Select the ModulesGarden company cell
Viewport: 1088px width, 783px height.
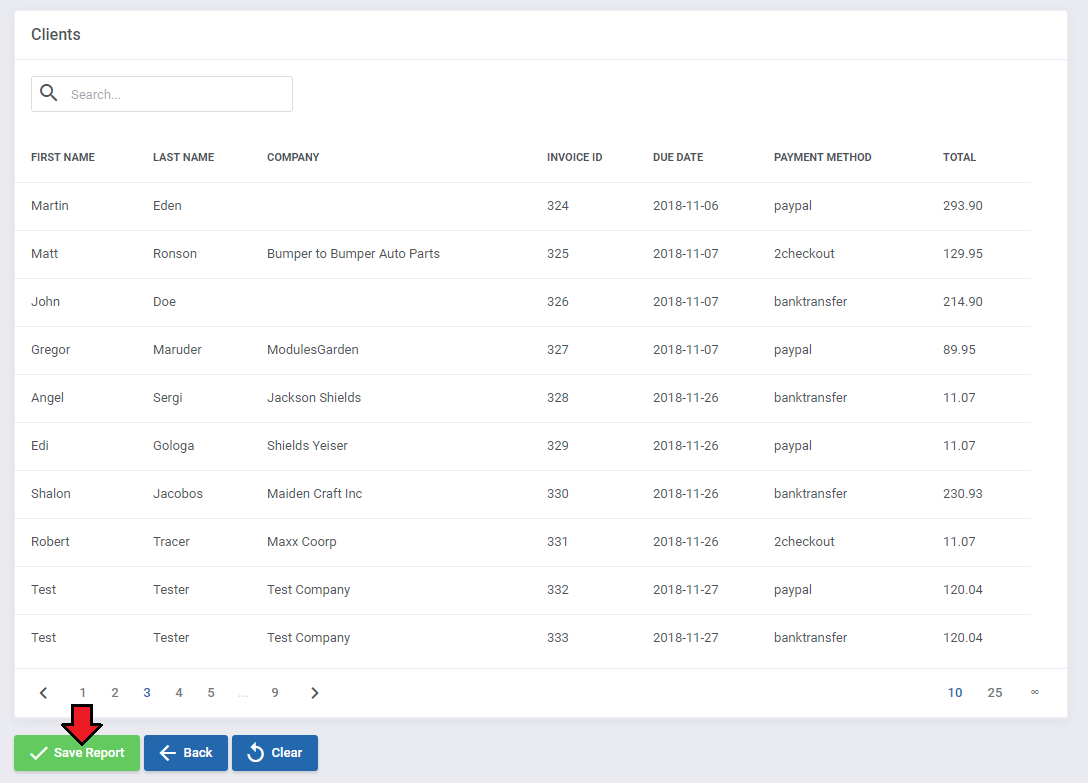(x=313, y=350)
